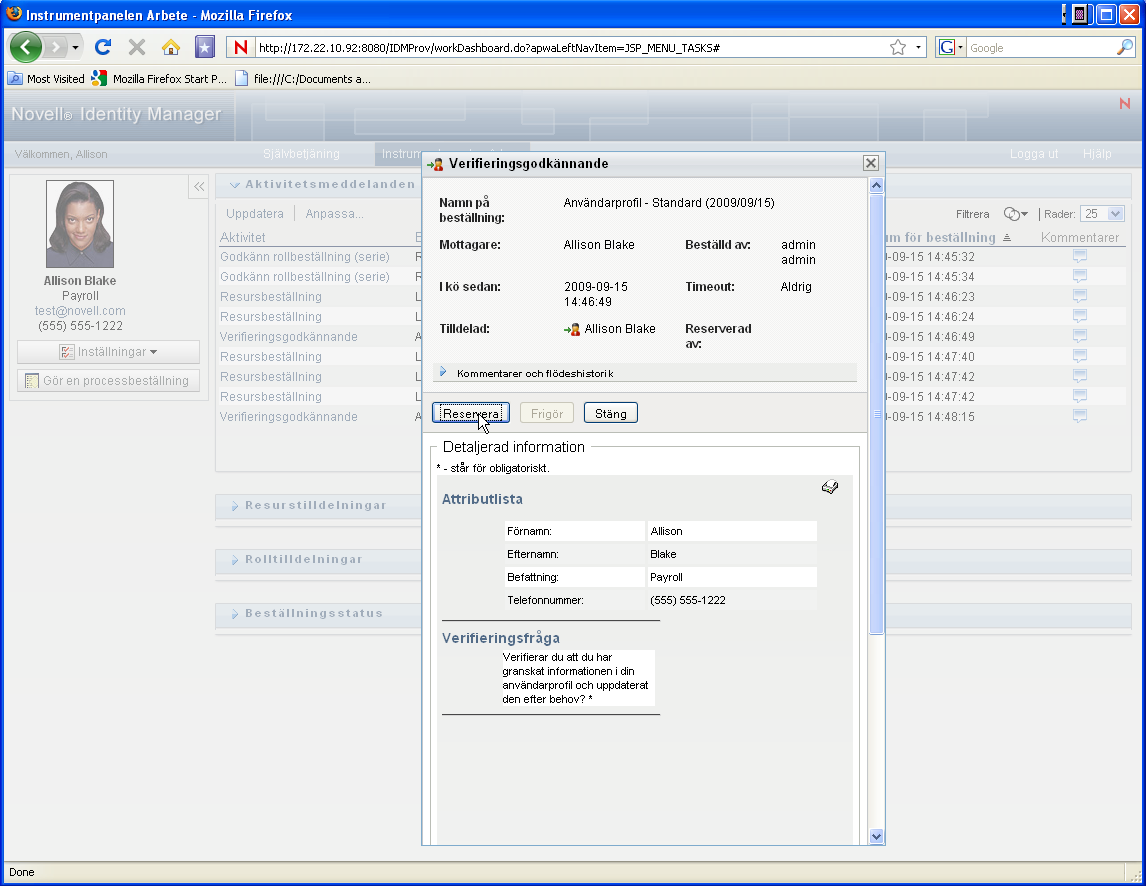This screenshot has height=886, width=1146.
Task: Open URL bar history dropdown arrow
Action: coord(918,48)
